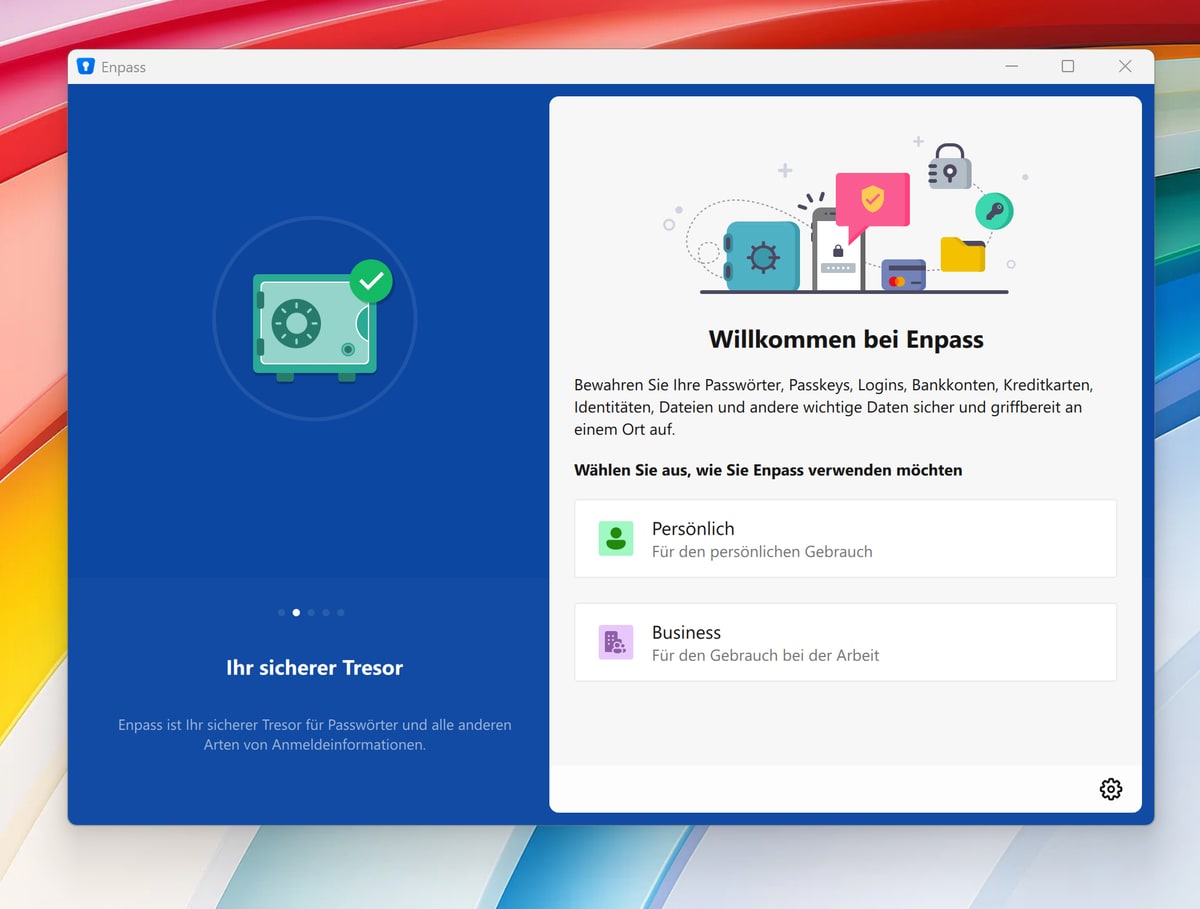The height and width of the screenshot is (909, 1200).
Task: Click the 'Ihr sicherer Tresor' heading
Action: click(x=315, y=668)
